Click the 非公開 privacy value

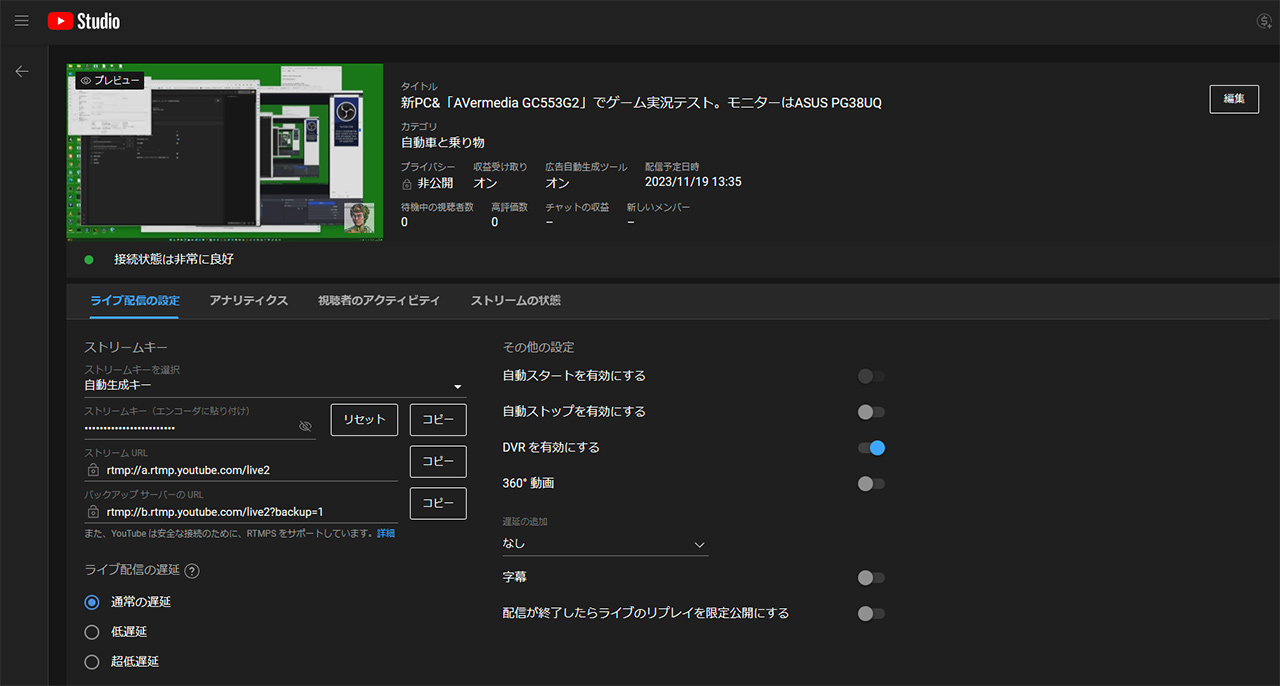[435, 184]
